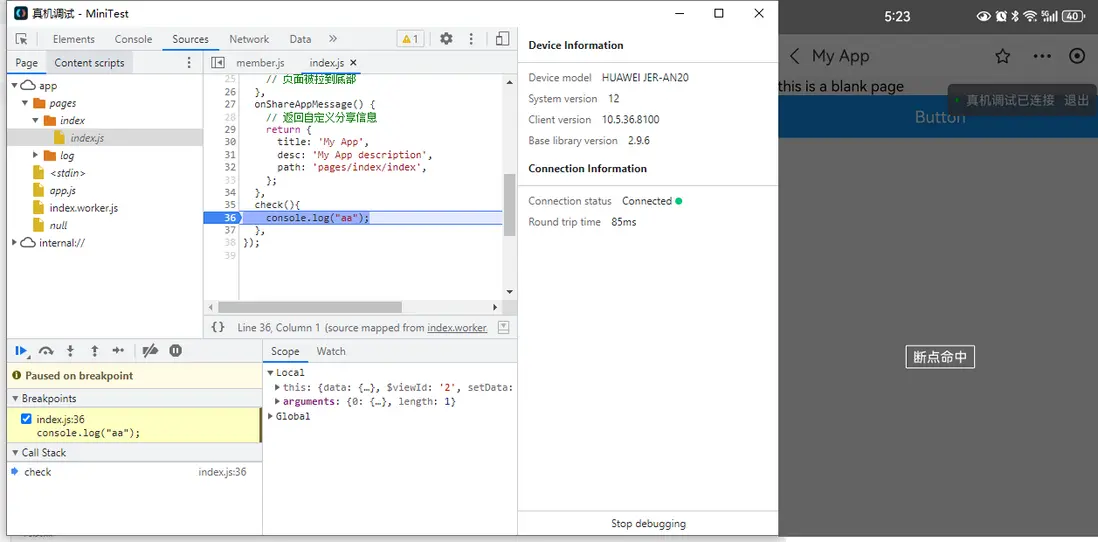The image size is (1098, 542).
Task: Toggle pause on exceptions button
Action: click(176, 351)
